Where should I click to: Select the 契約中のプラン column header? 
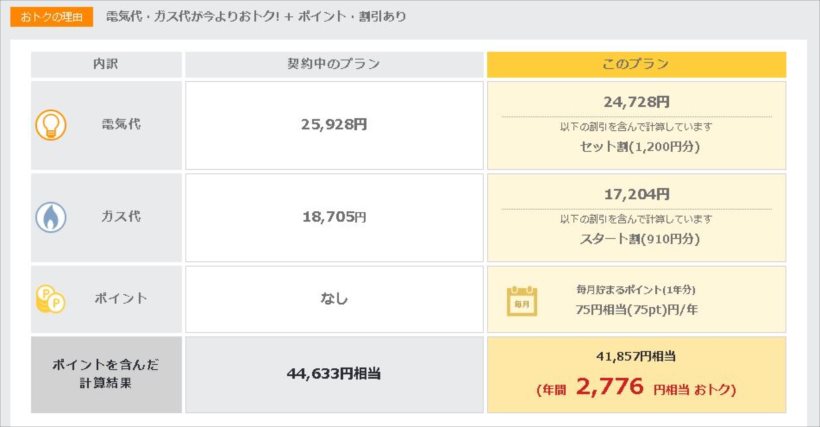[x=334, y=64]
